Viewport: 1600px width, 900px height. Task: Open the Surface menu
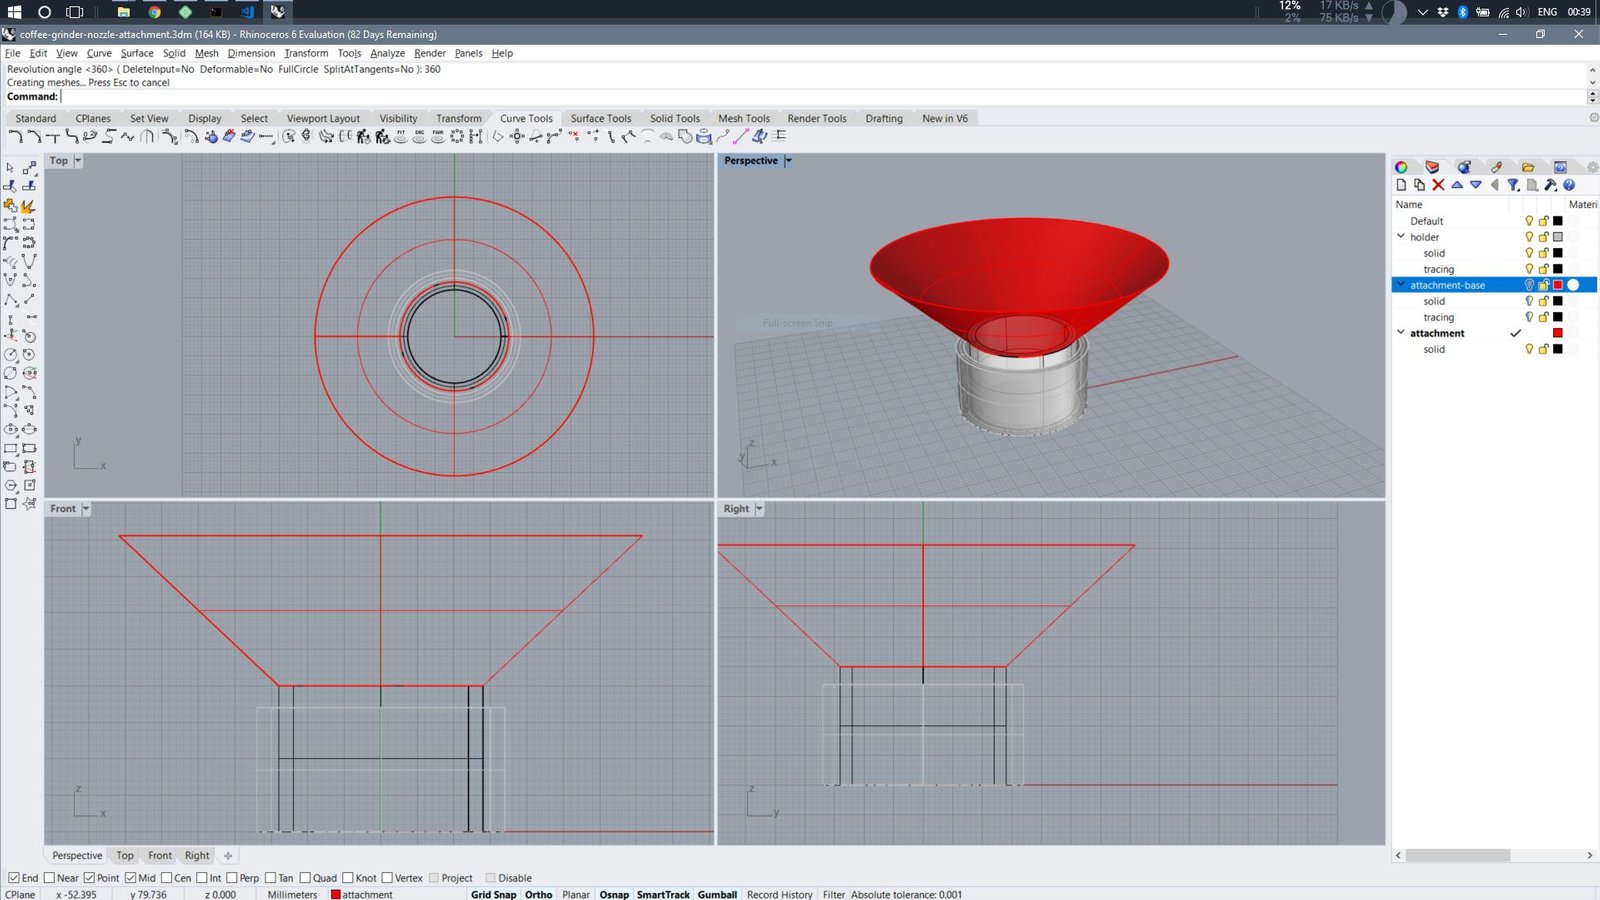coord(137,53)
